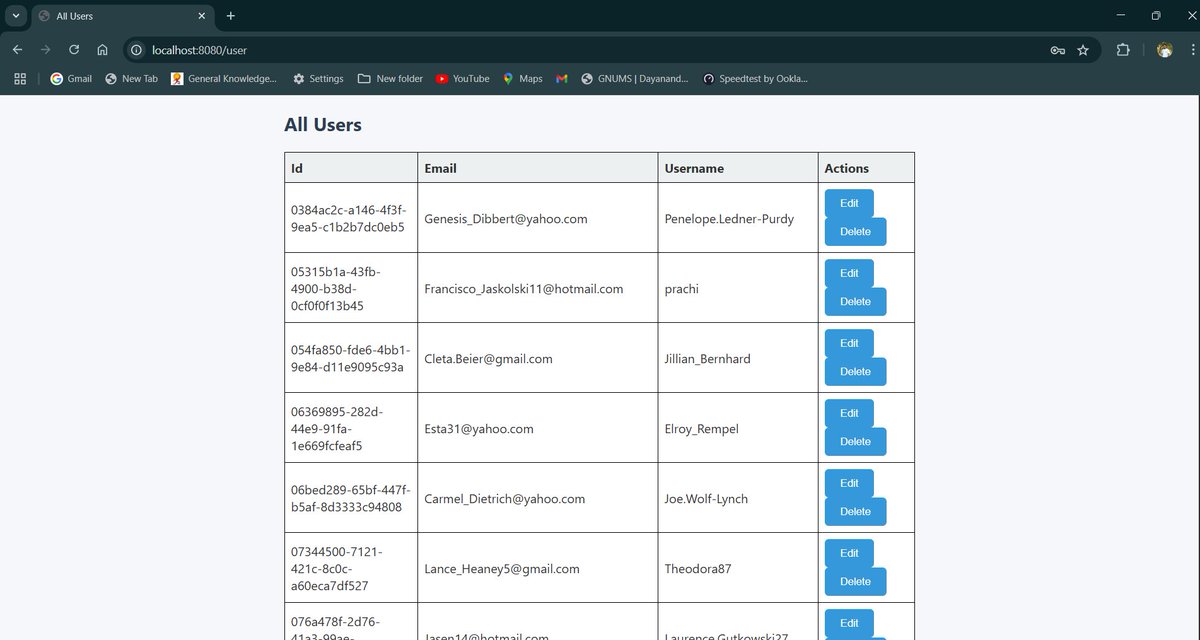
Task: Select id 06369895-282d-44e9-91fa-1e669fcfeaf5
Action: point(337,429)
